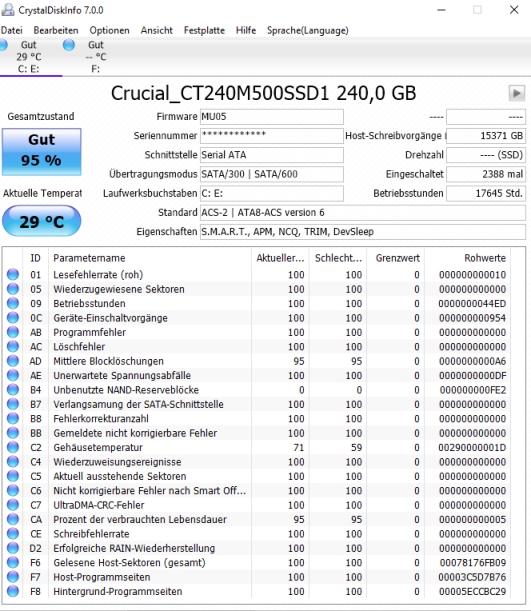Open the Sprache(Language) menu
This screenshot has width=531, height=611.
[x=307, y=30]
